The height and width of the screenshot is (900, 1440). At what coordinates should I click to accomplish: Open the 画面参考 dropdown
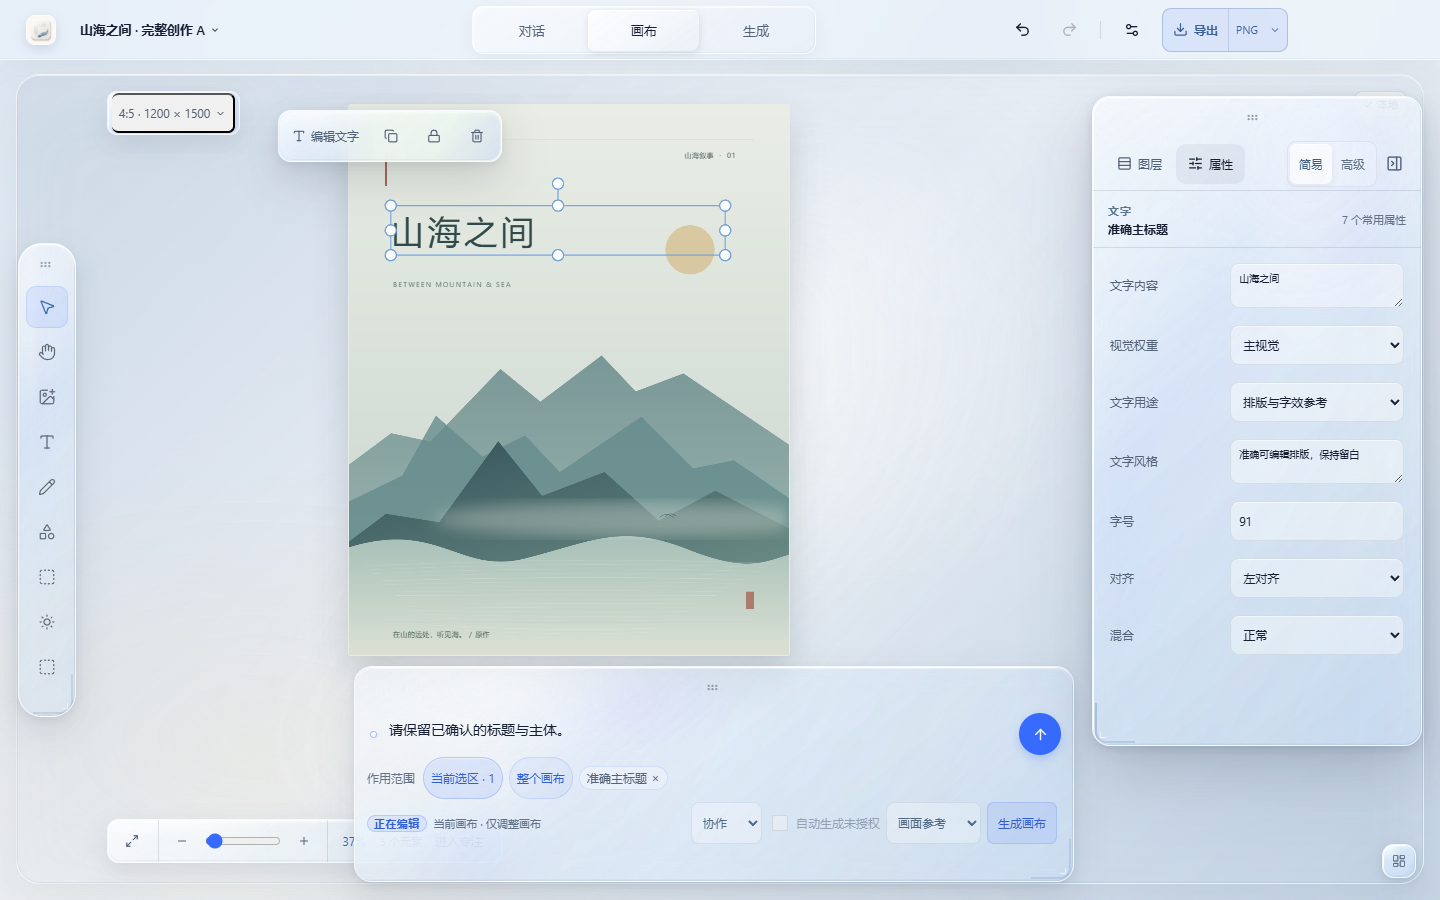click(934, 823)
